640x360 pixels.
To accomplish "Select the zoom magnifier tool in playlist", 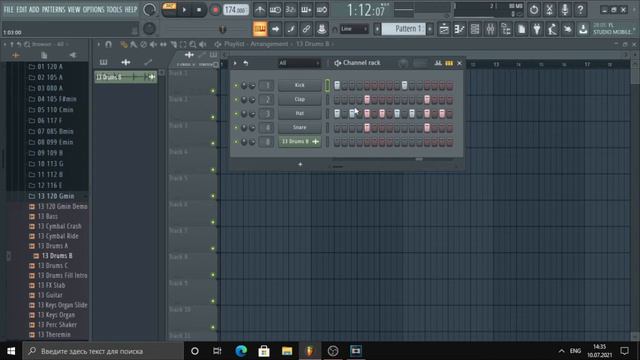I will 193,44.
